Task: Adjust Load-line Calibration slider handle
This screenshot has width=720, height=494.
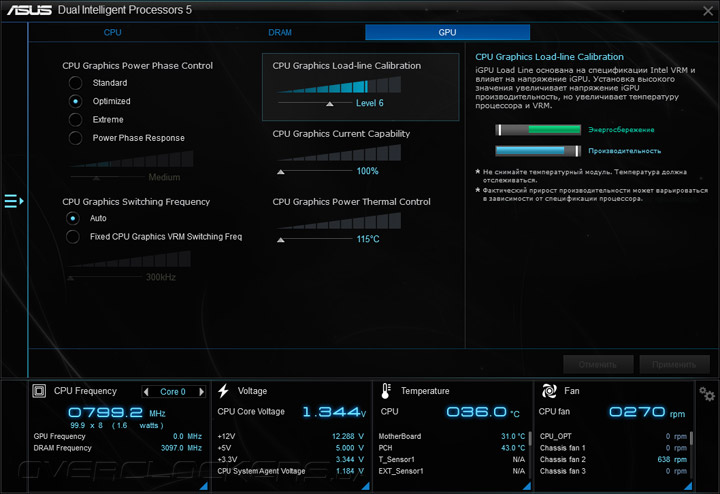Action: pos(330,104)
